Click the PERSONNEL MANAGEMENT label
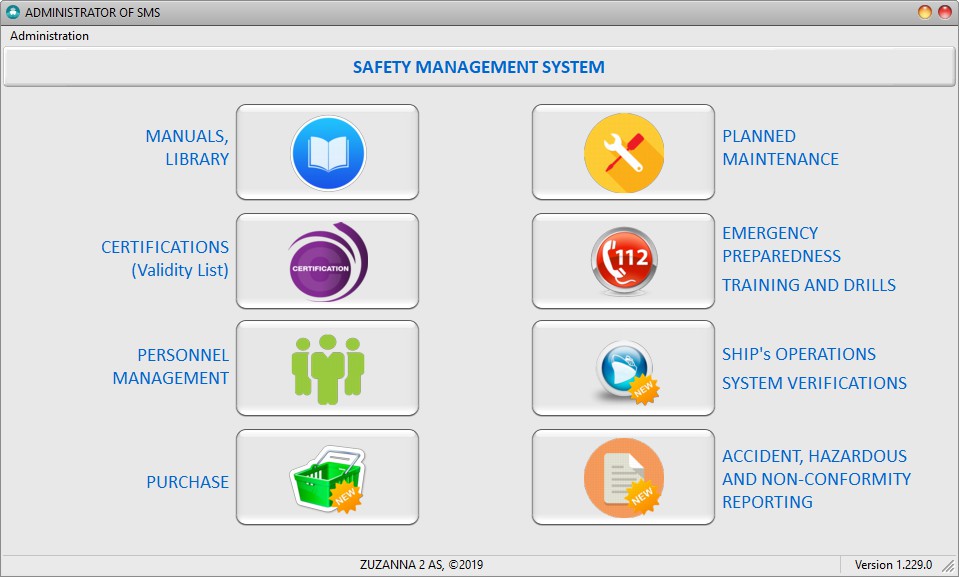The height and width of the screenshot is (577, 959). [x=171, y=367]
